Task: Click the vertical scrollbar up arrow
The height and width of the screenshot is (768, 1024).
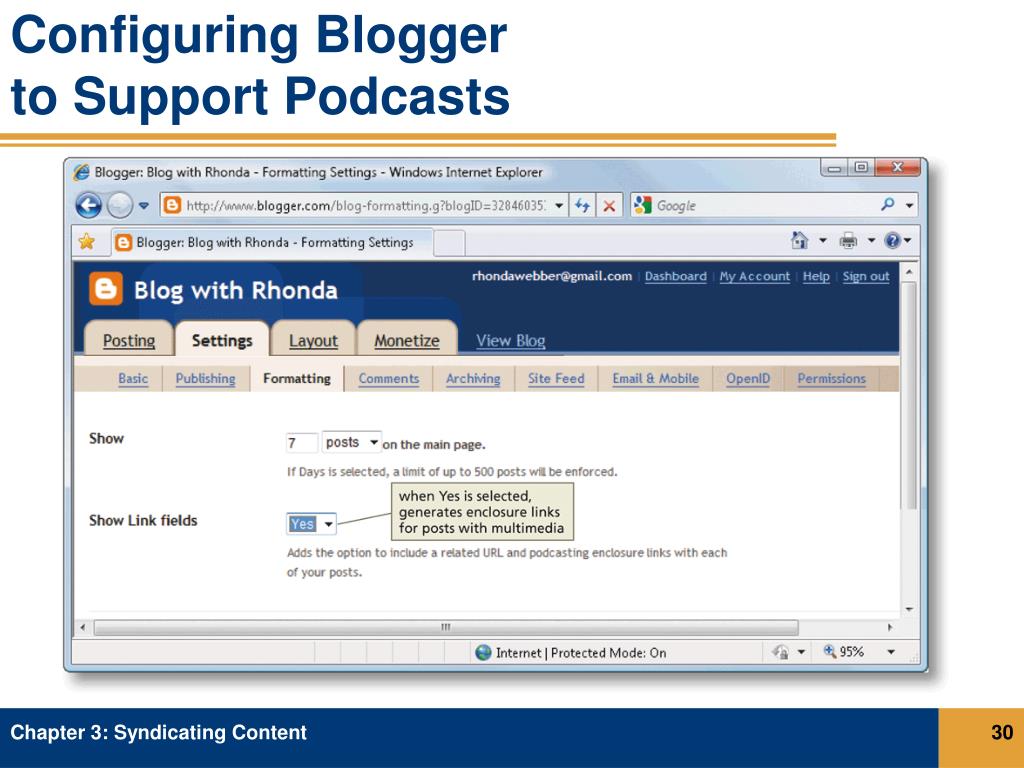Action: 908,271
